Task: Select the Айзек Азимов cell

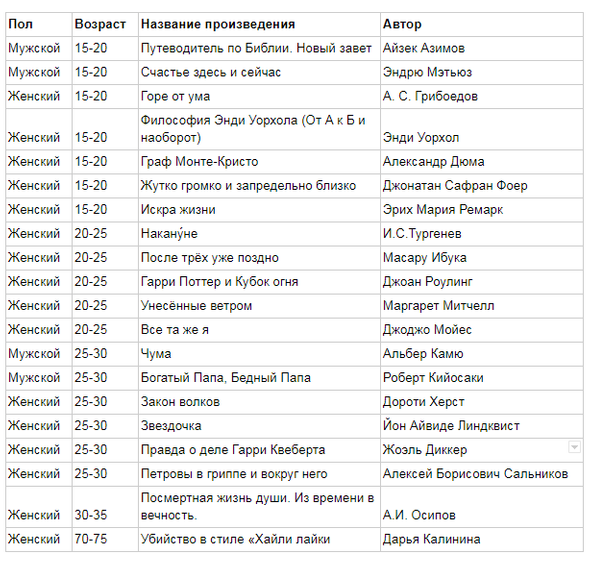Action: click(482, 49)
